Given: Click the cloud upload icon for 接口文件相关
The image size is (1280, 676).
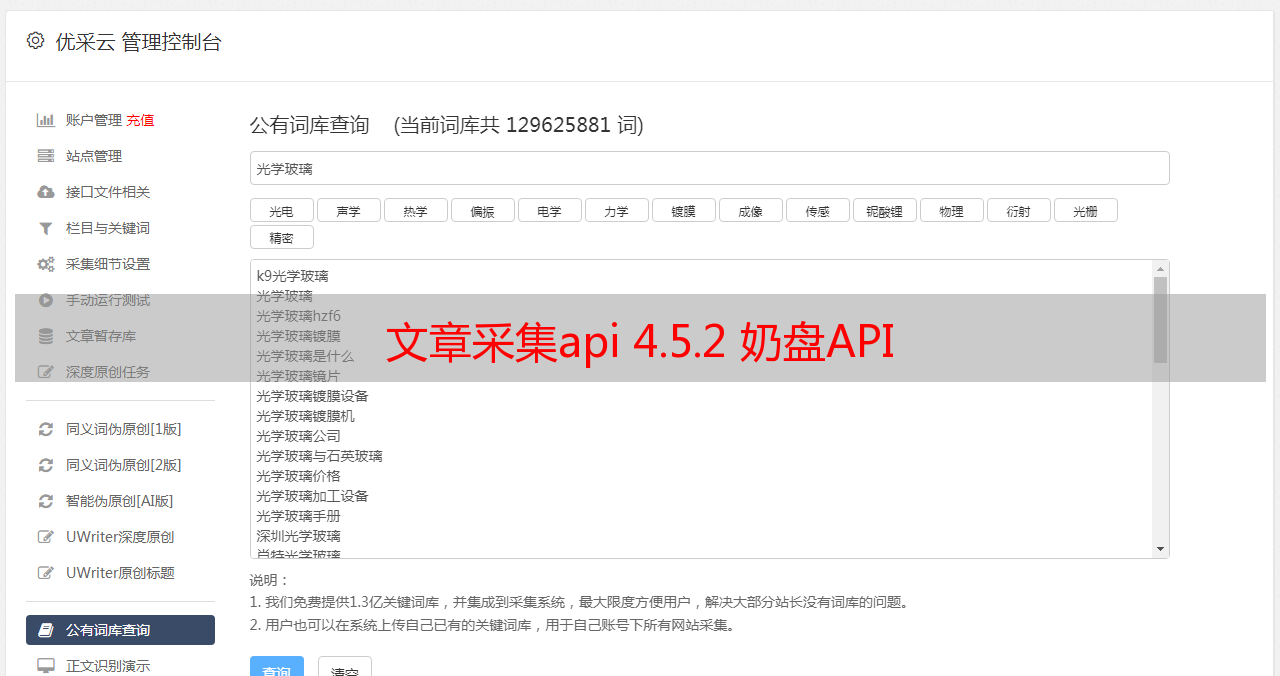Looking at the screenshot, I should click(46, 192).
